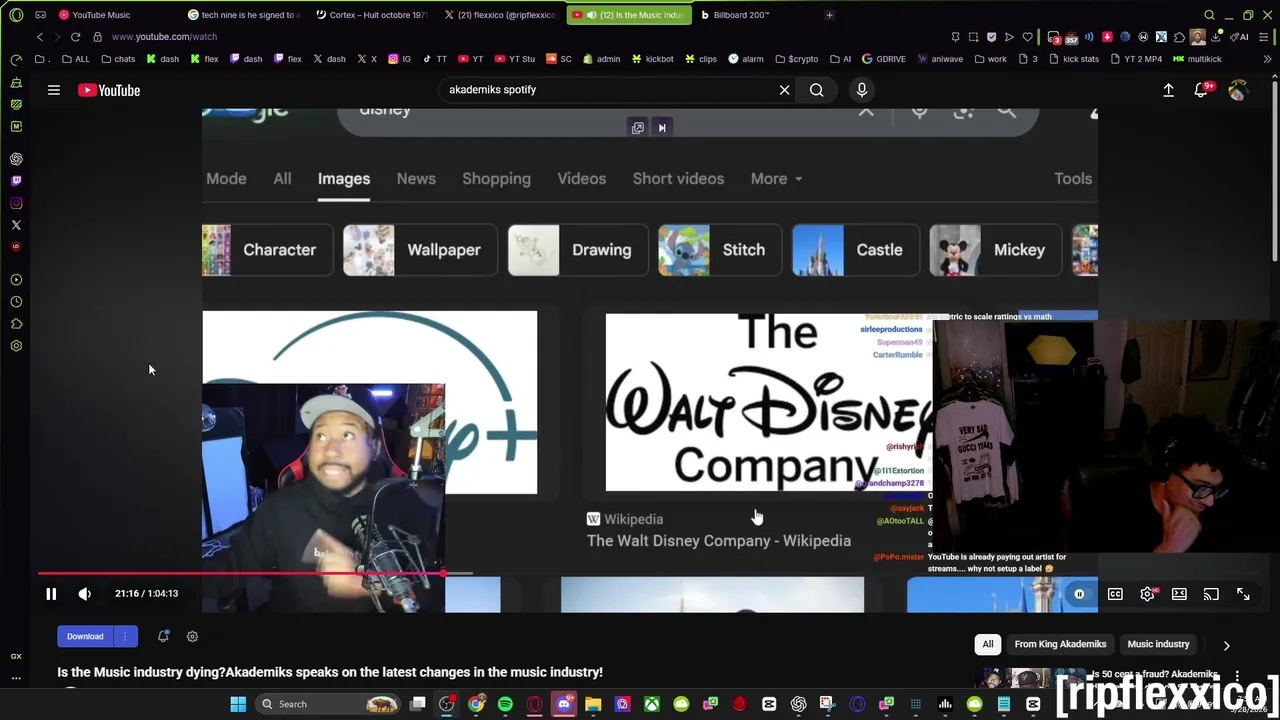1280x720 pixels.
Task: Start voice search with the microphone
Action: tap(862, 90)
